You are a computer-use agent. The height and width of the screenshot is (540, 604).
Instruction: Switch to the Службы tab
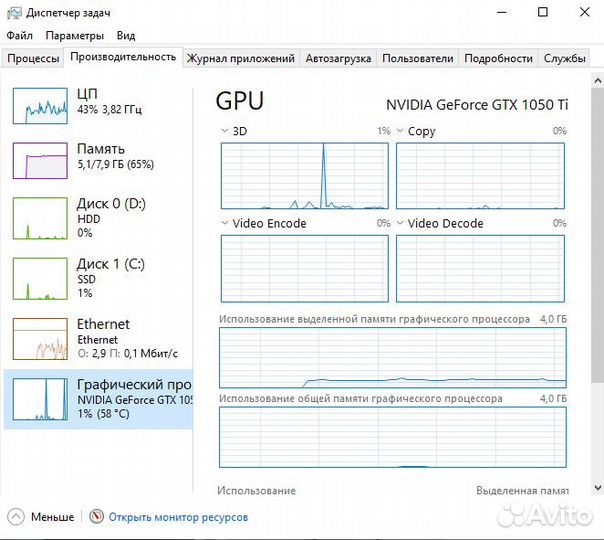tap(565, 58)
